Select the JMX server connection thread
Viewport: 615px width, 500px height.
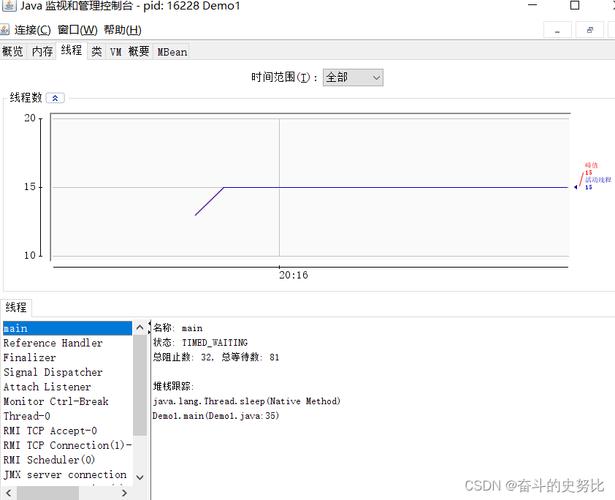(67, 475)
